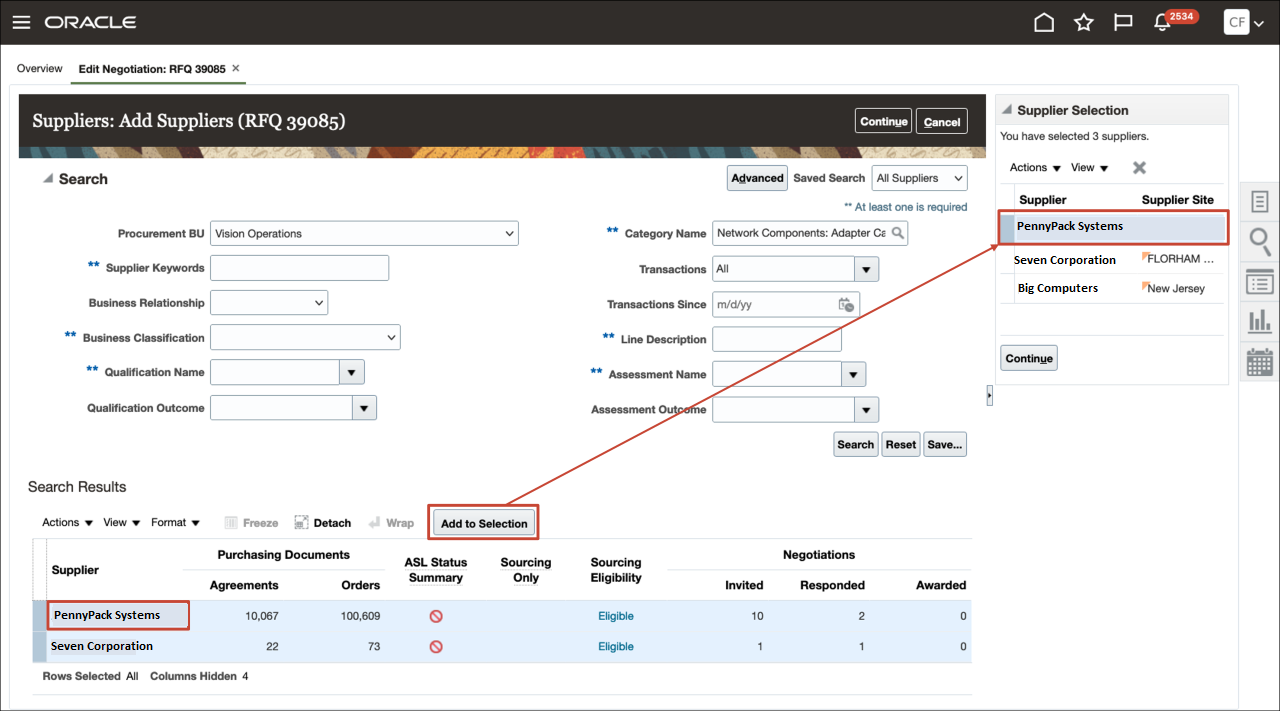Click Continue in Supplier Selection panel
This screenshot has width=1280, height=711.
point(1029,358)
